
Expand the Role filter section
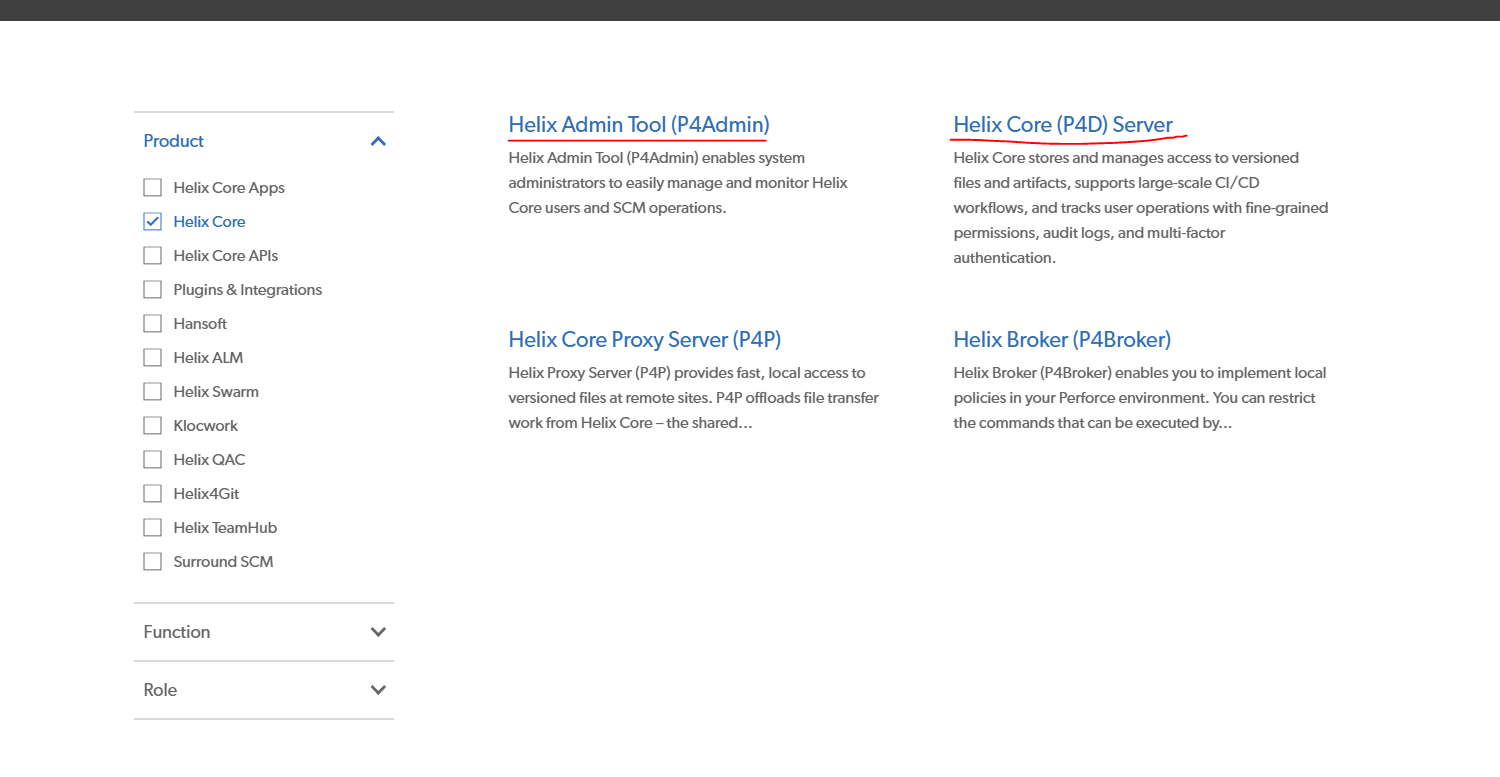(264, 690)
